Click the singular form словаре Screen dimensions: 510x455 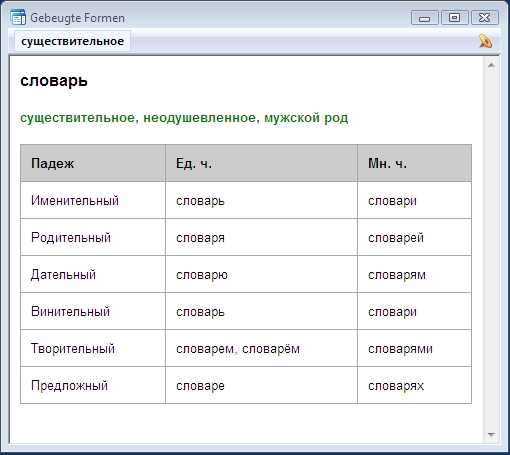[x=200, y=386]
